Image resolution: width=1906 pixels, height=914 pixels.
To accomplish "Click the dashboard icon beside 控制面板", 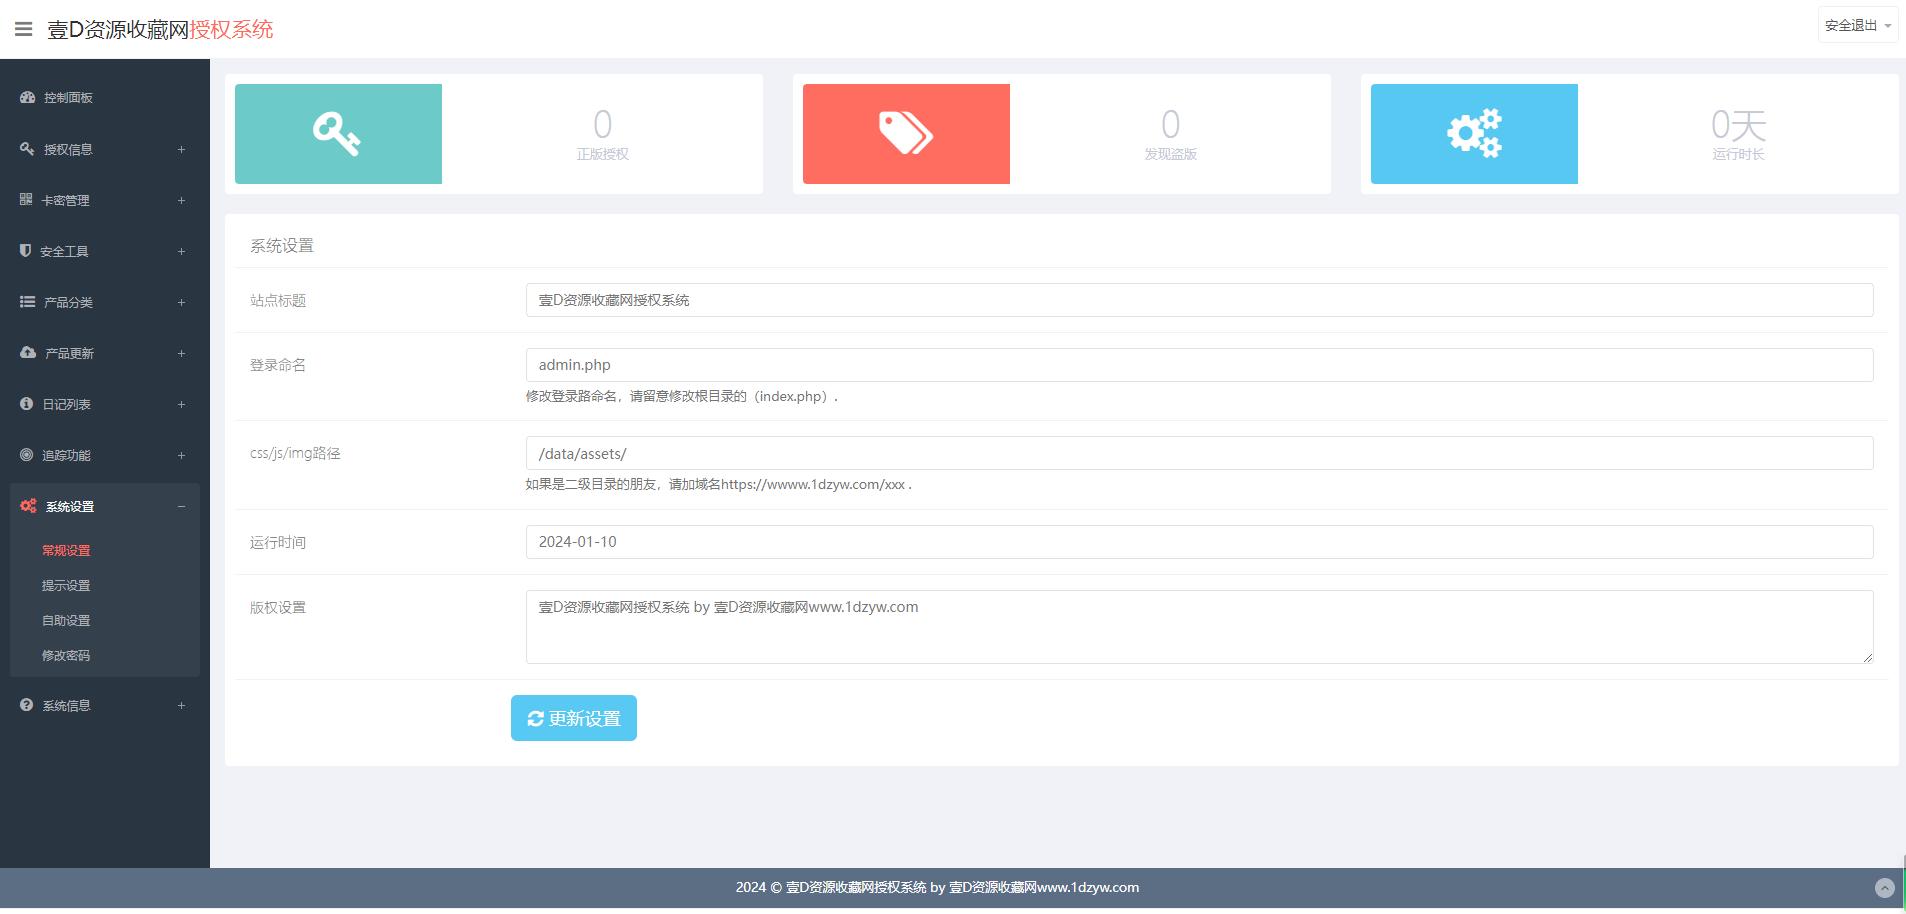I will pyautogui.click(x=27, y=97).
